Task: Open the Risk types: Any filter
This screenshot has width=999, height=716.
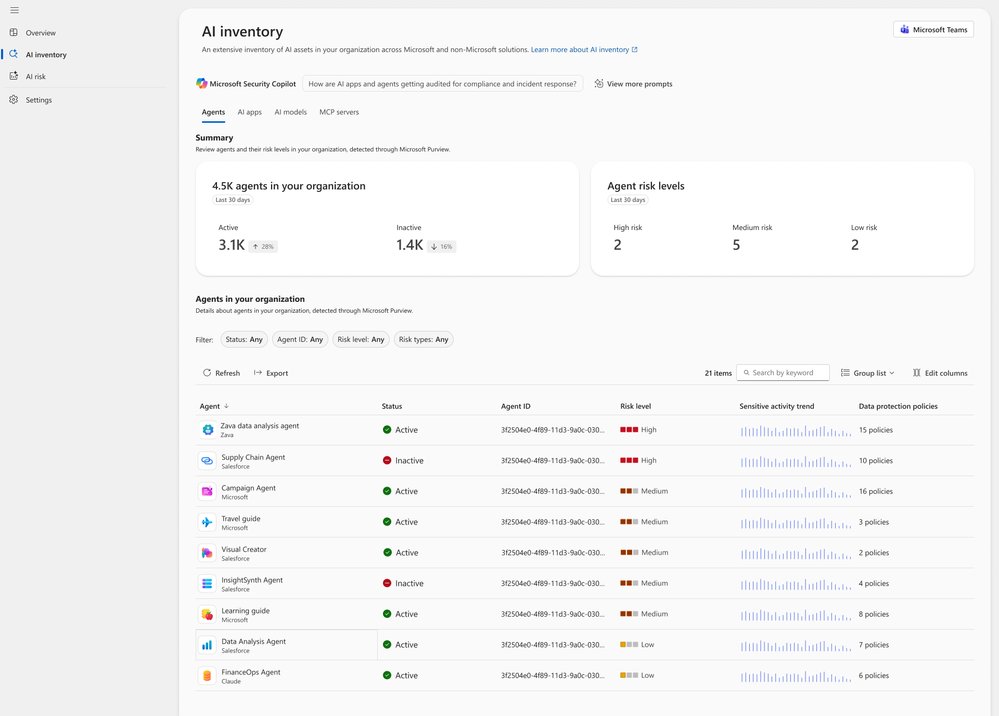Action: tap(423, 340)
